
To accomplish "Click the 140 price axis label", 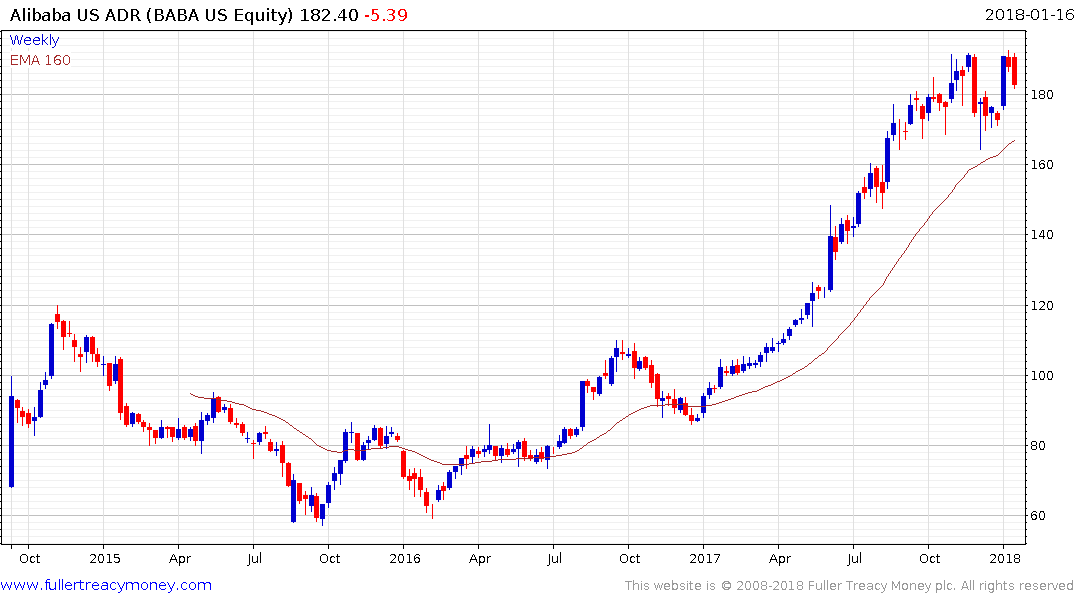I will point(1042,235).
